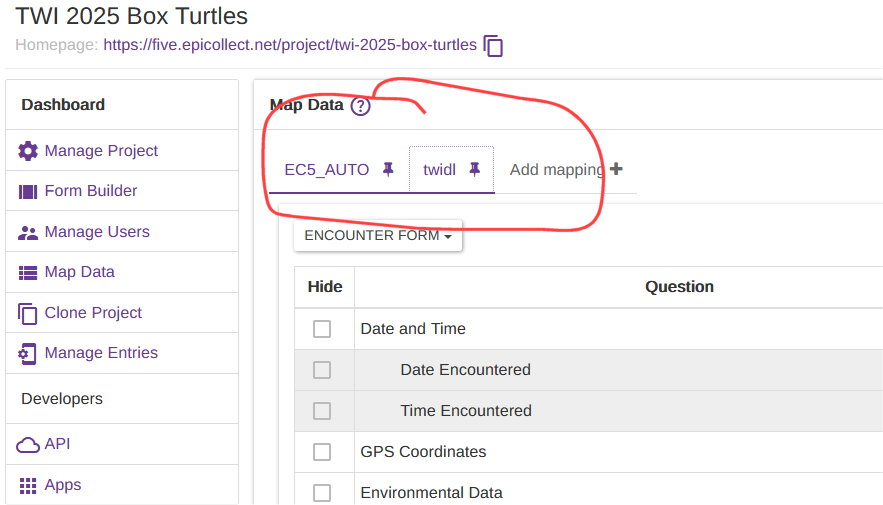The height and width of the screenshot is (505, 883).
Task: Open the Map Data help icon
Action: point(360,106)
